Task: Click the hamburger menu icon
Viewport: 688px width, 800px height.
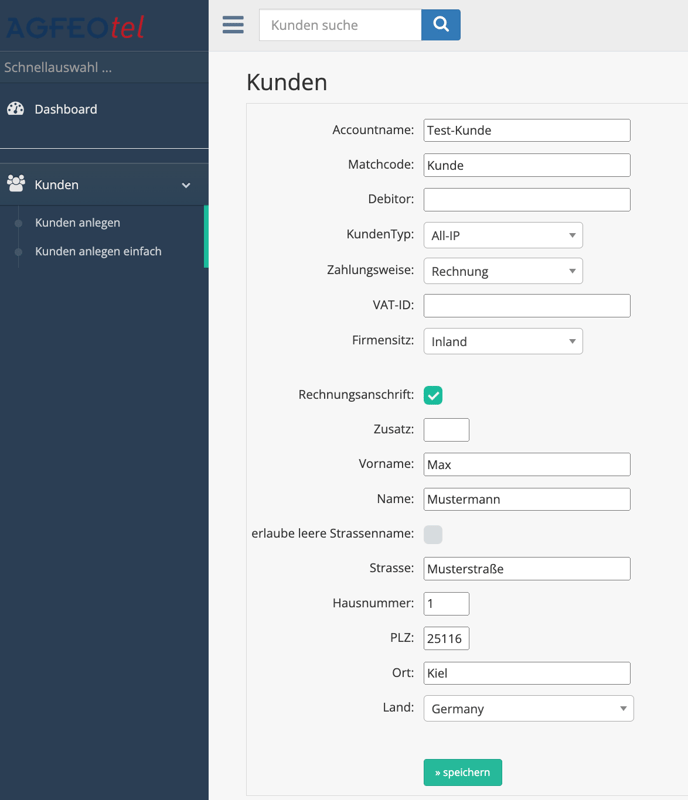Action: pyautogui.click(x=233, y=25)
